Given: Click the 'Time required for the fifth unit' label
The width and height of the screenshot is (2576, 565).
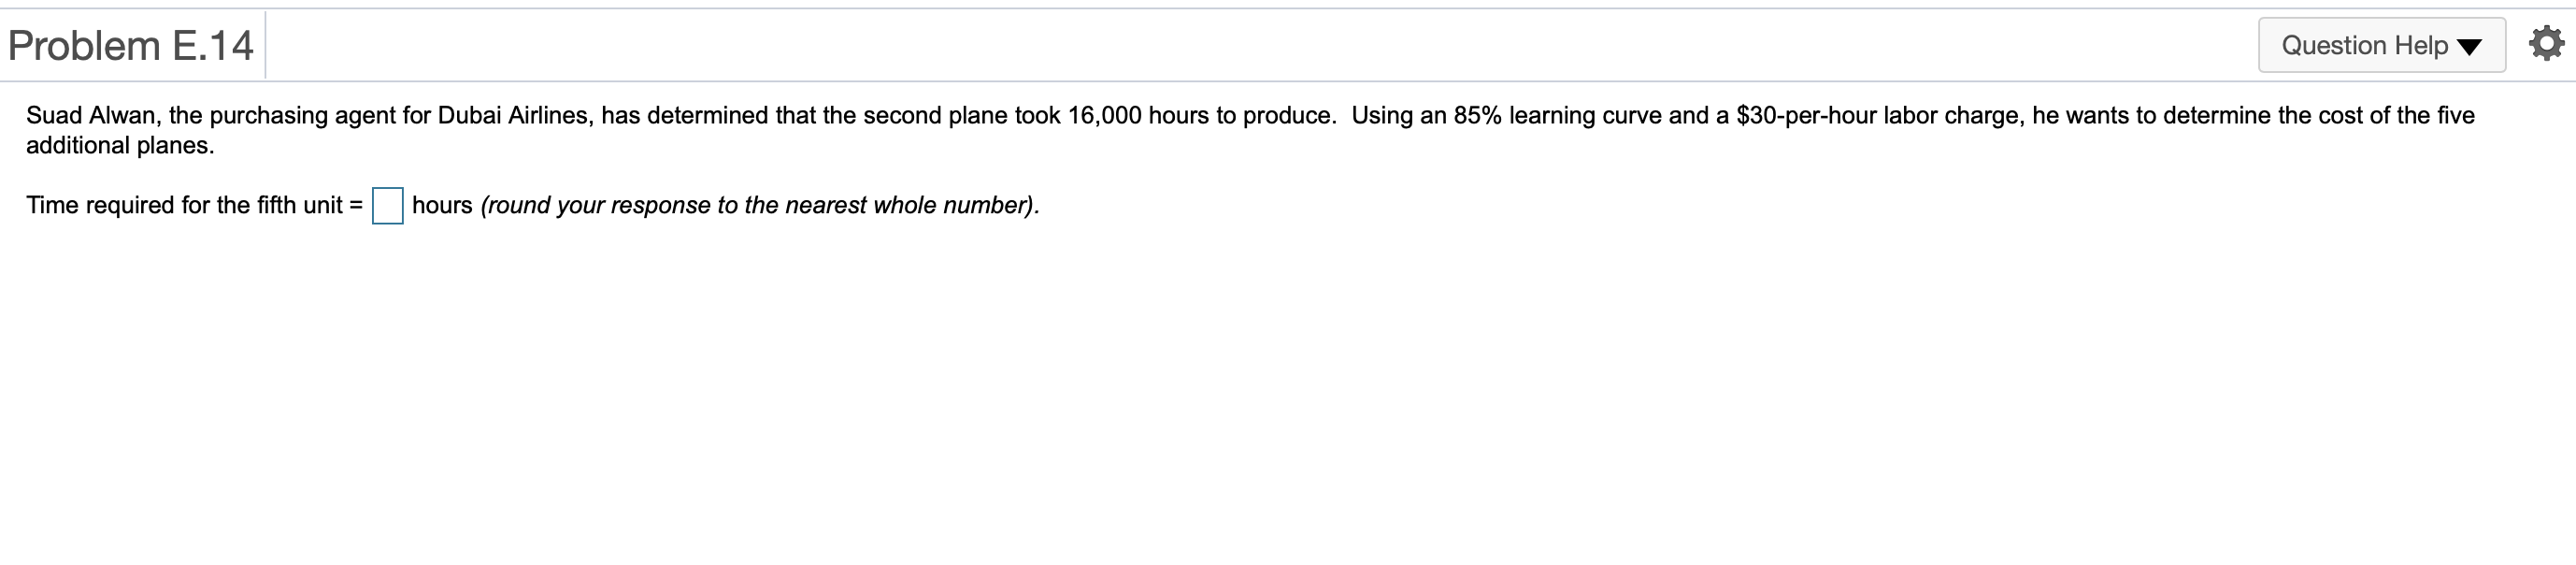Looking at the screenshot, I should click(x=184, y=205).
